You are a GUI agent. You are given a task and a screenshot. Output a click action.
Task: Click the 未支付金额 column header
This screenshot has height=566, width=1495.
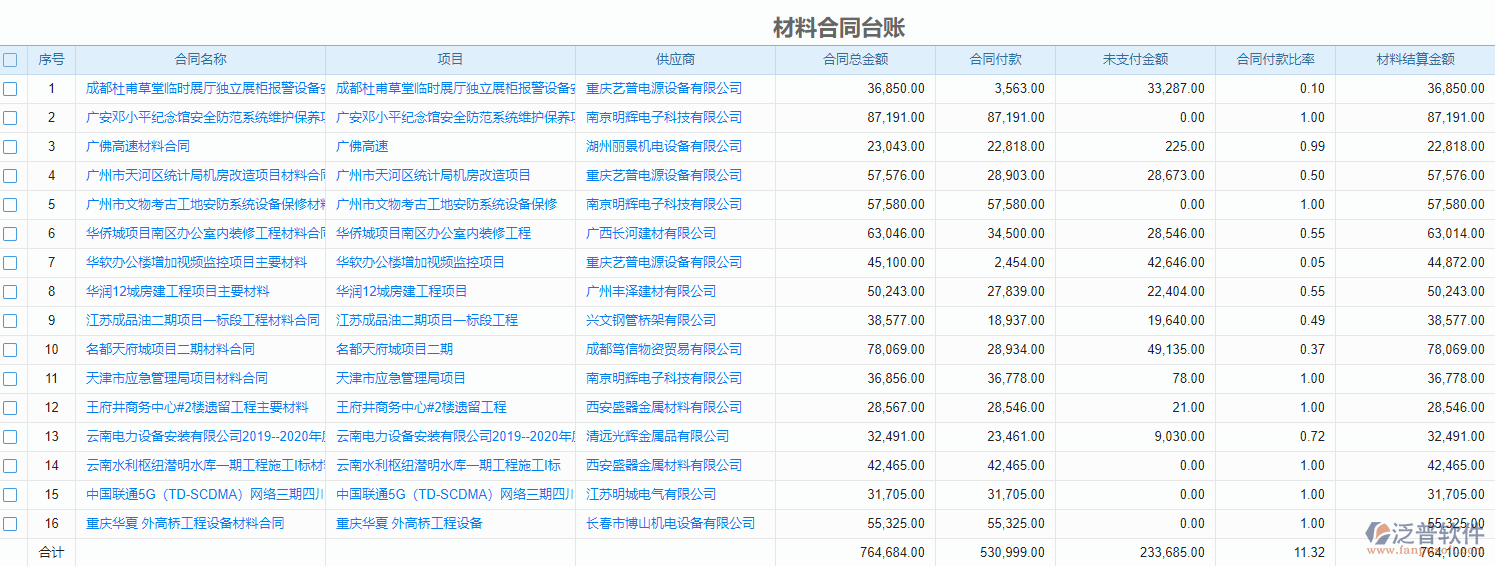coord(1136,60)
